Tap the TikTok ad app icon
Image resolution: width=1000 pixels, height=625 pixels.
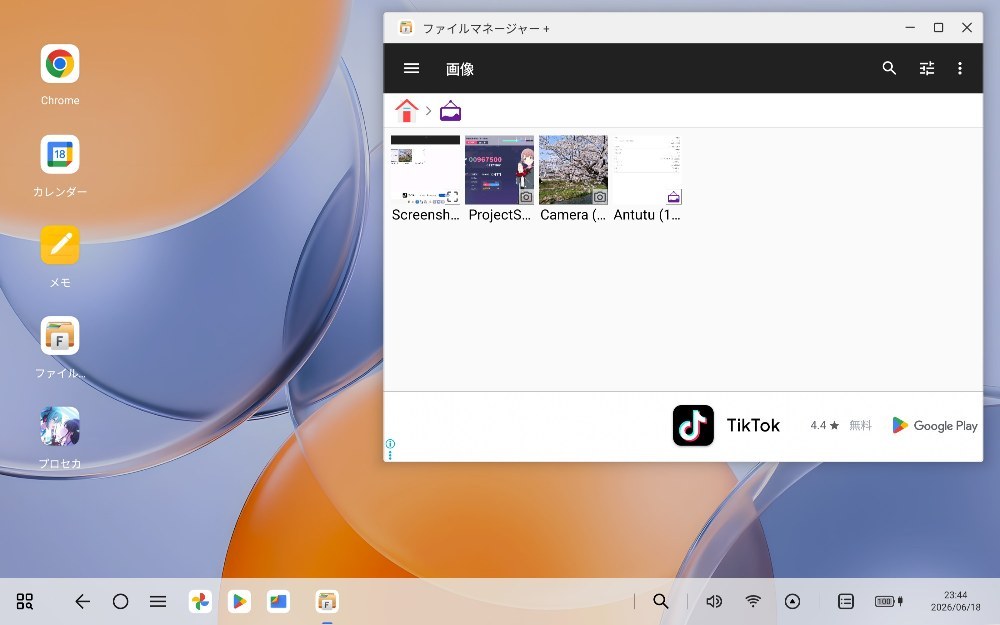693,425
